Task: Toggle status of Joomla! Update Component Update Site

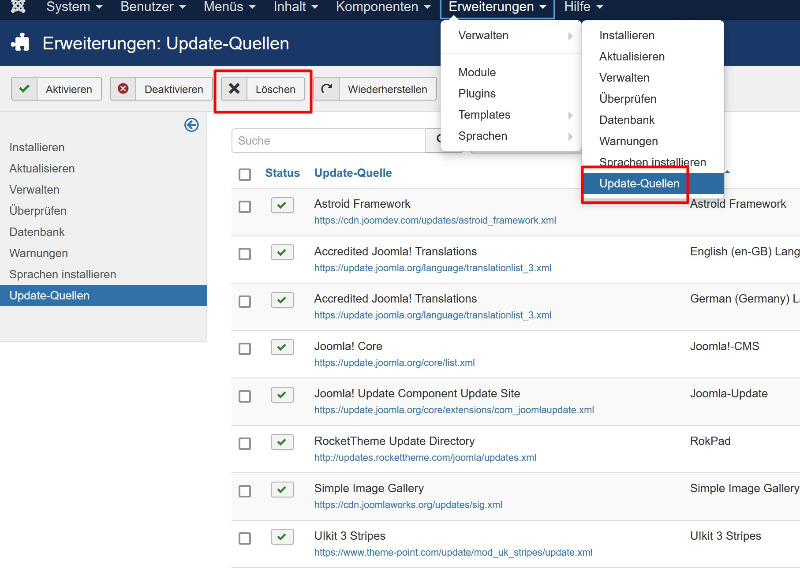Action: (x=282, y=395)
